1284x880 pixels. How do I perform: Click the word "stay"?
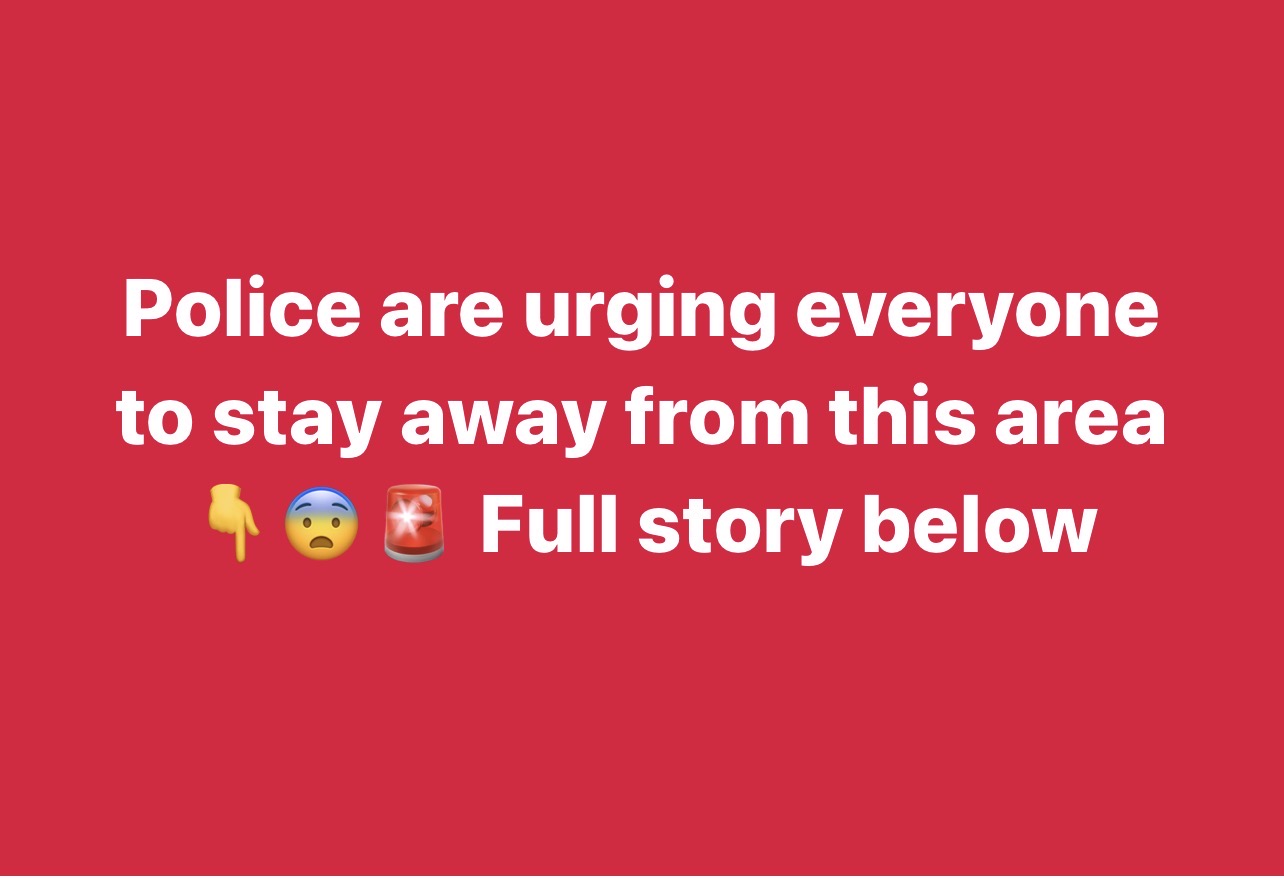coord(297,424)
